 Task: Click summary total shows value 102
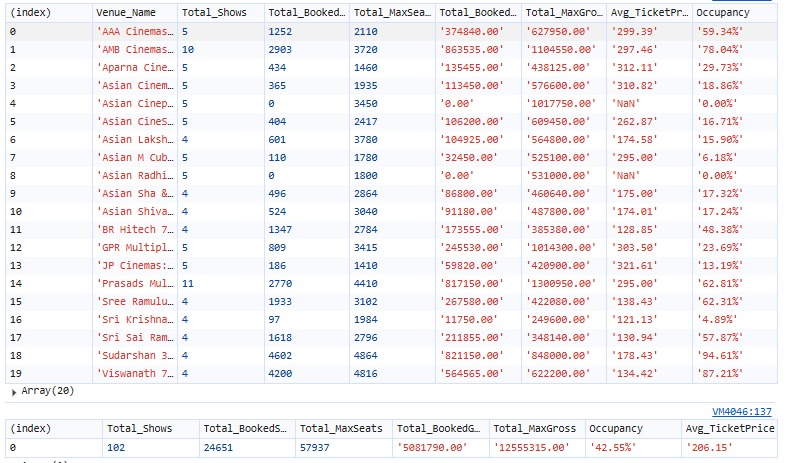pos(116,447)
